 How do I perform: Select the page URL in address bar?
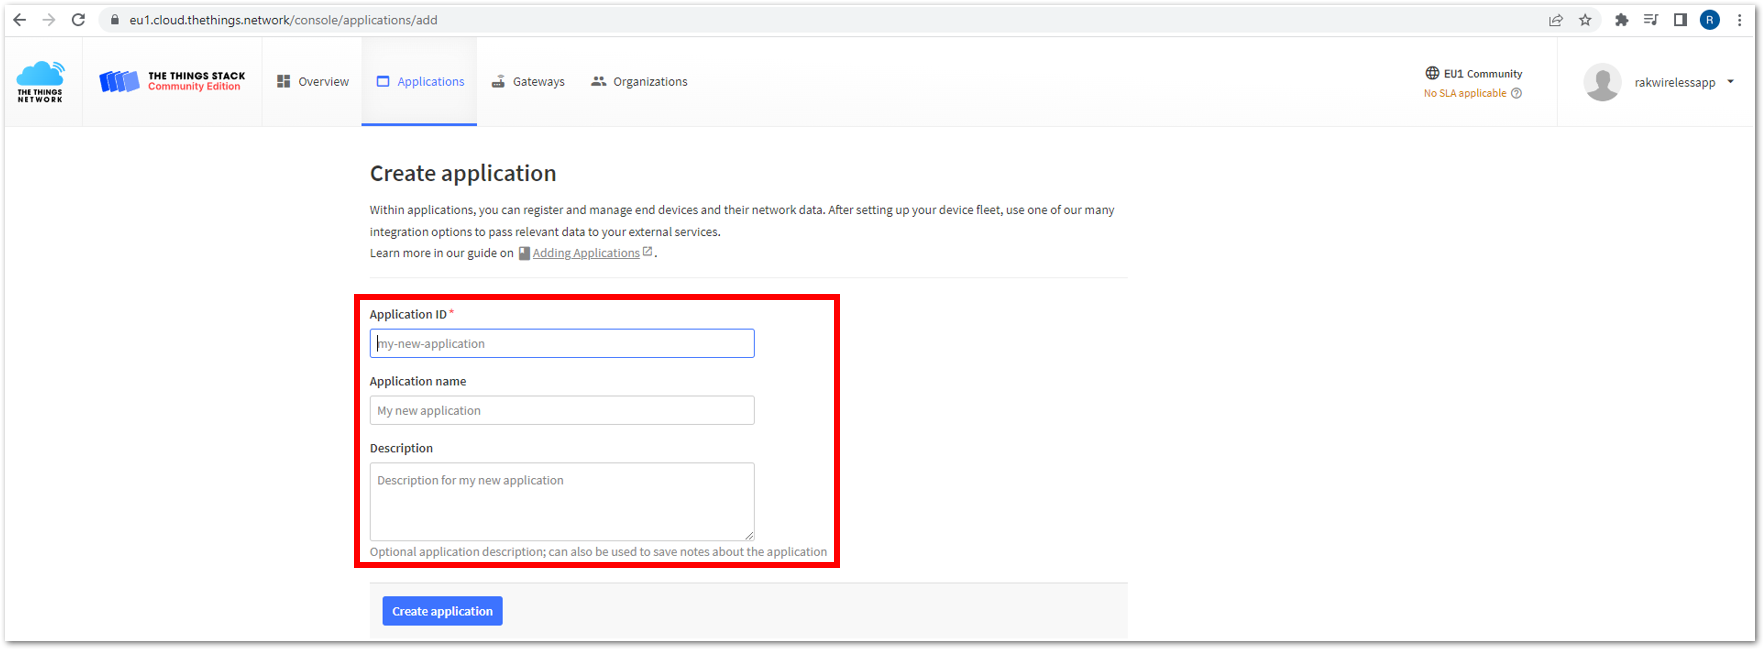(283, 20)
